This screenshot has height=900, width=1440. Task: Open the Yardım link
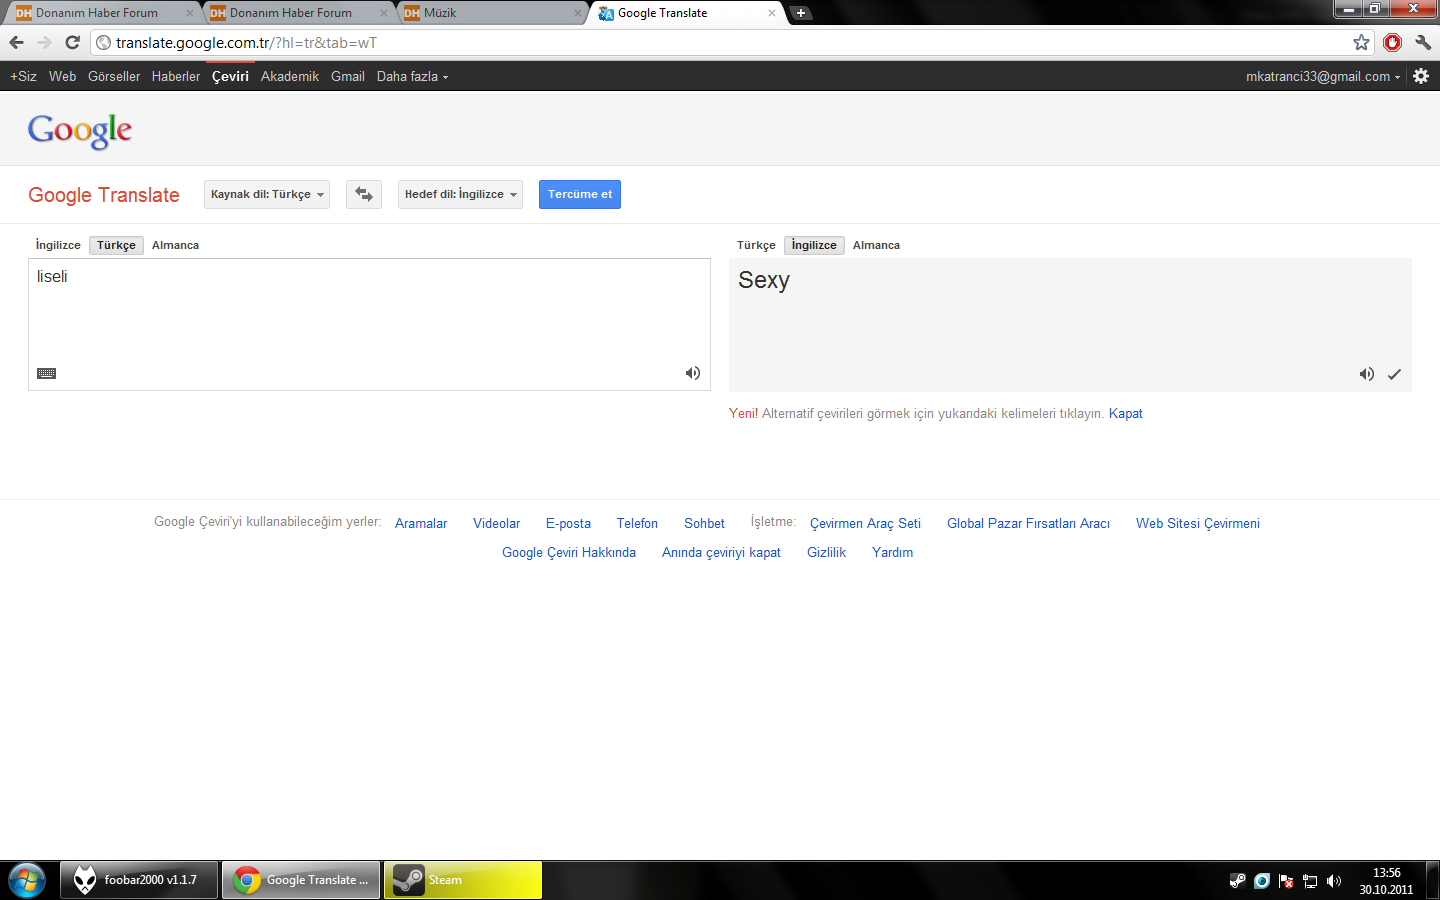892,552
